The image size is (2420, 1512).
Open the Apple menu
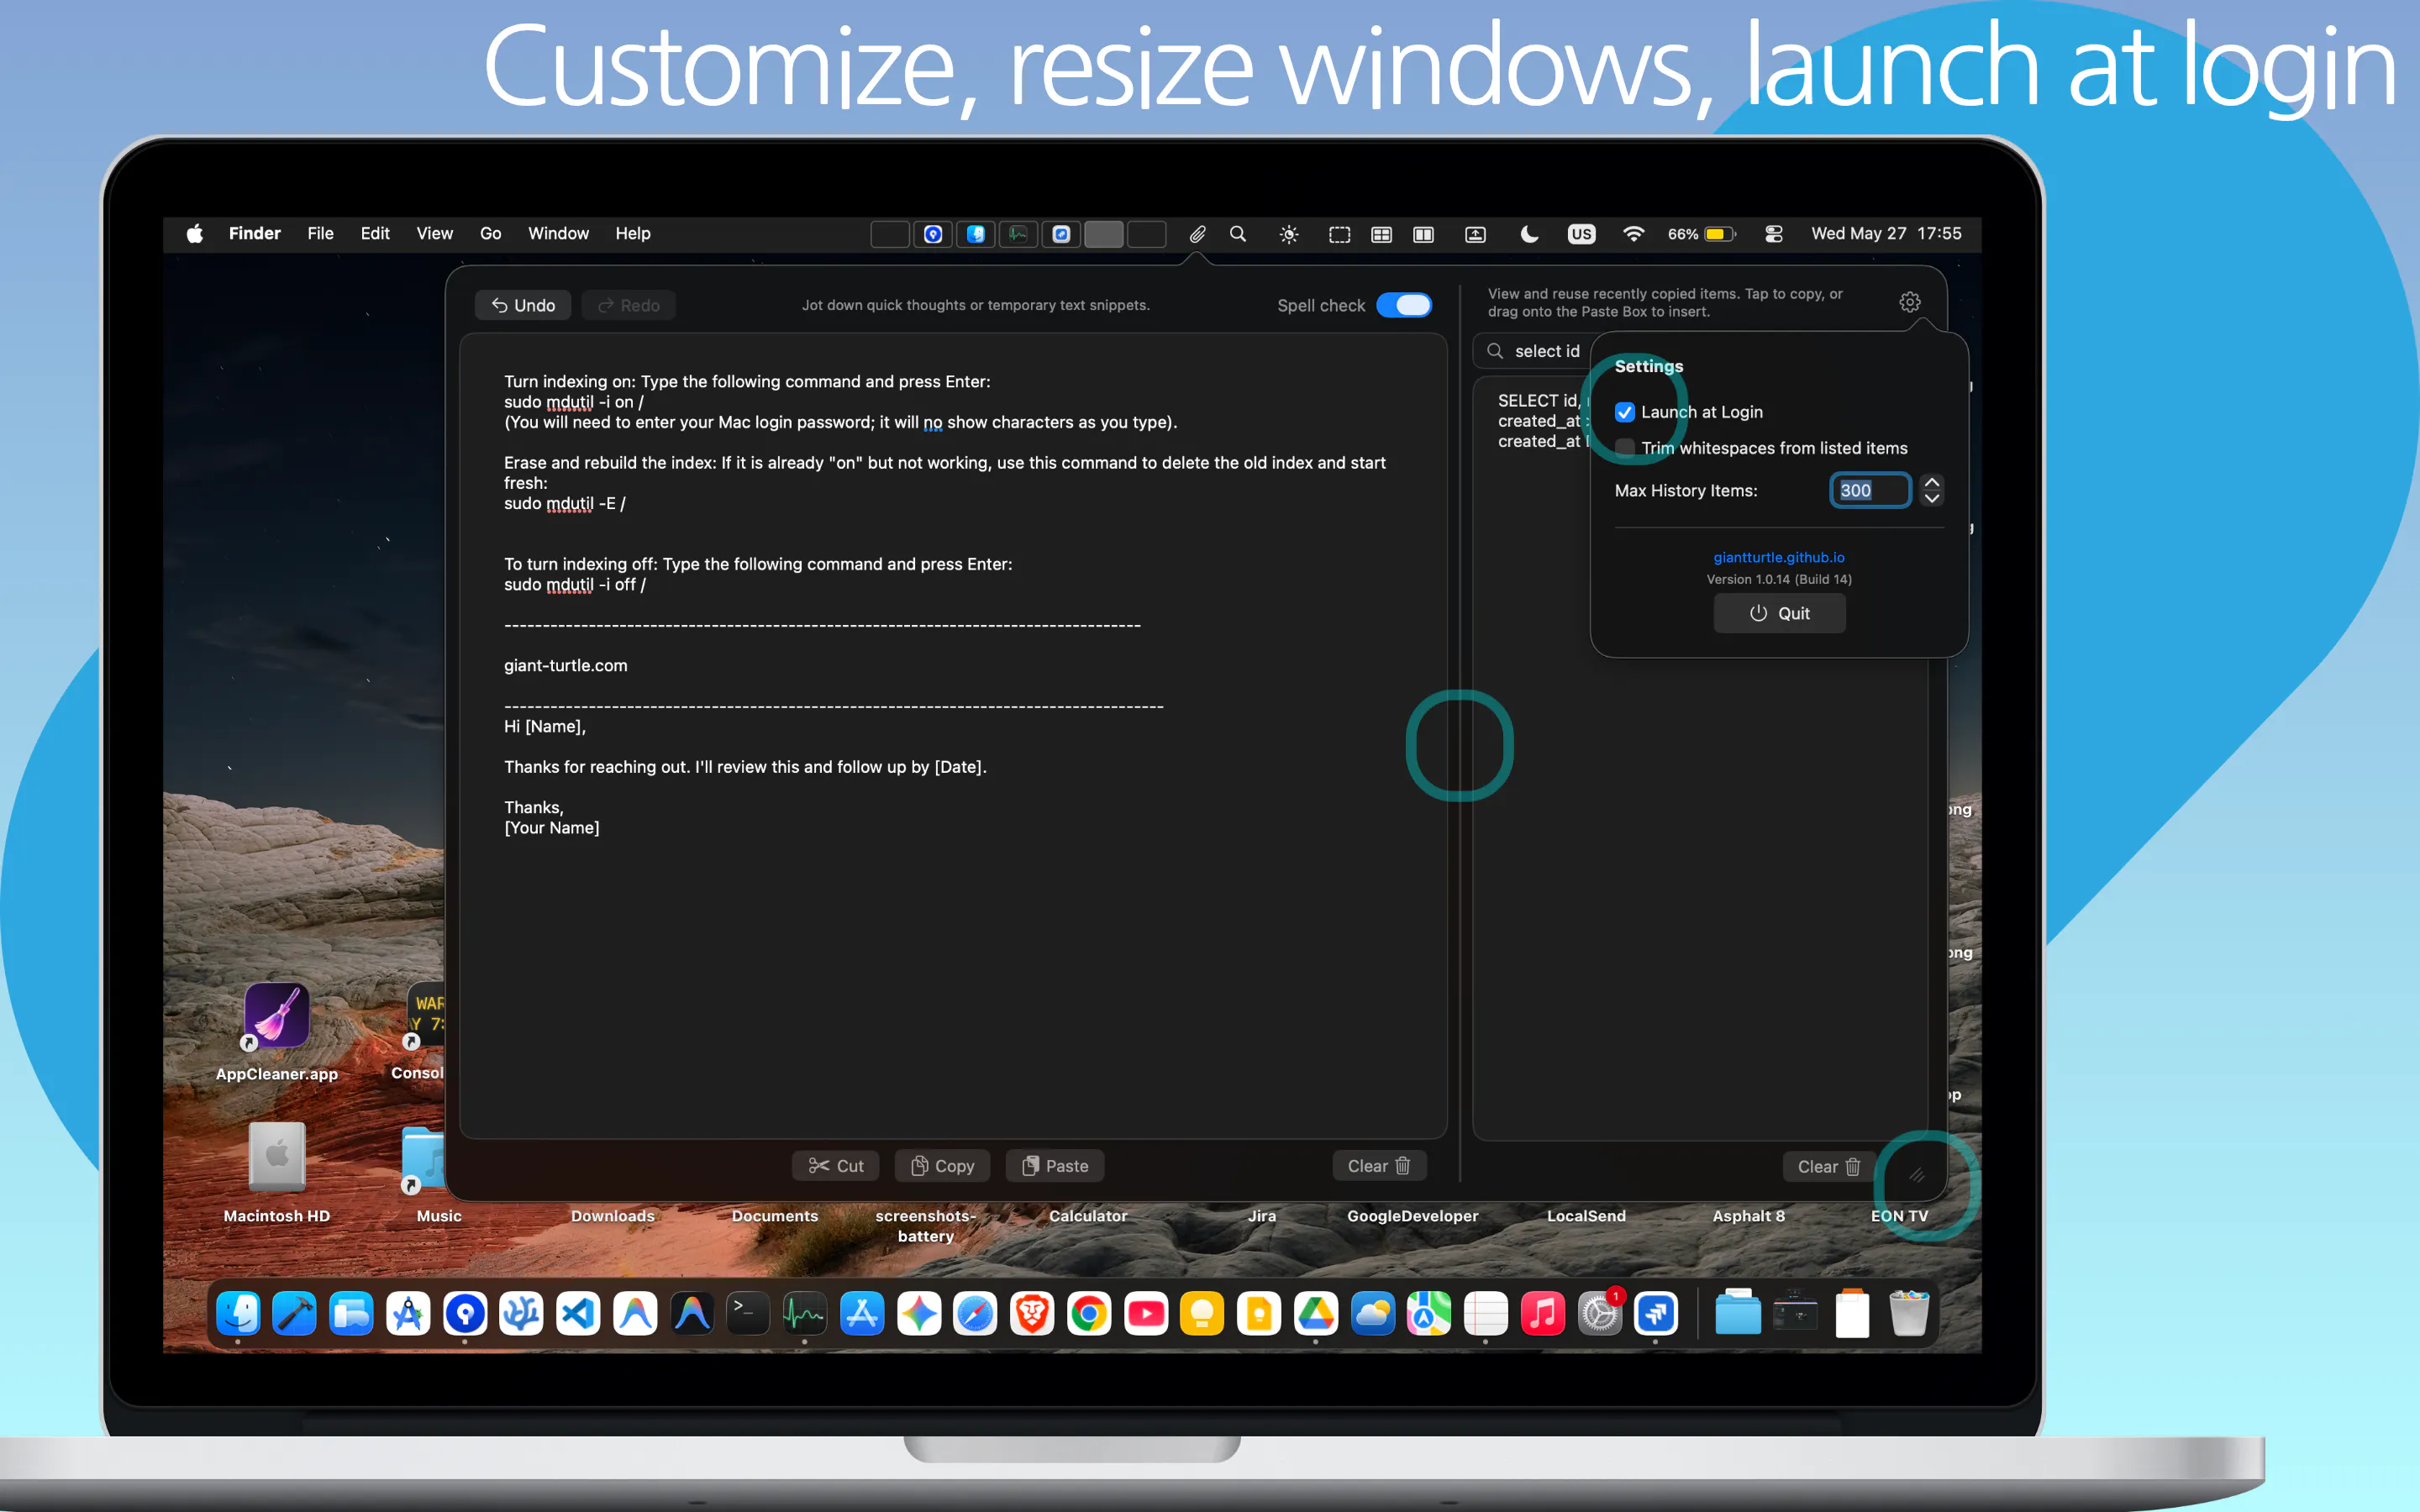click(195, 233)
